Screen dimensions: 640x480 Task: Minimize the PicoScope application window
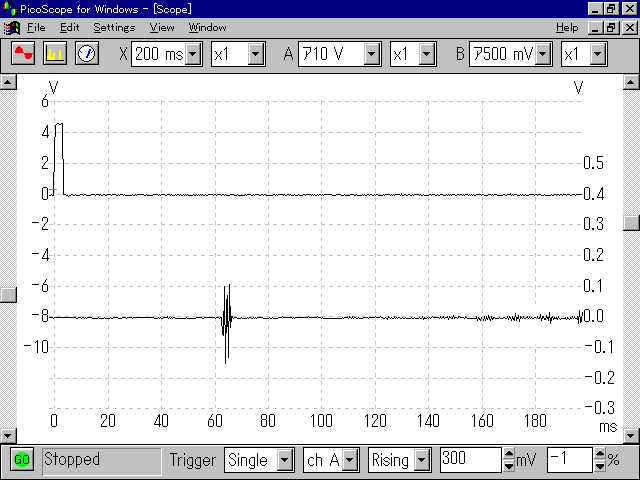tap(595, 9)
